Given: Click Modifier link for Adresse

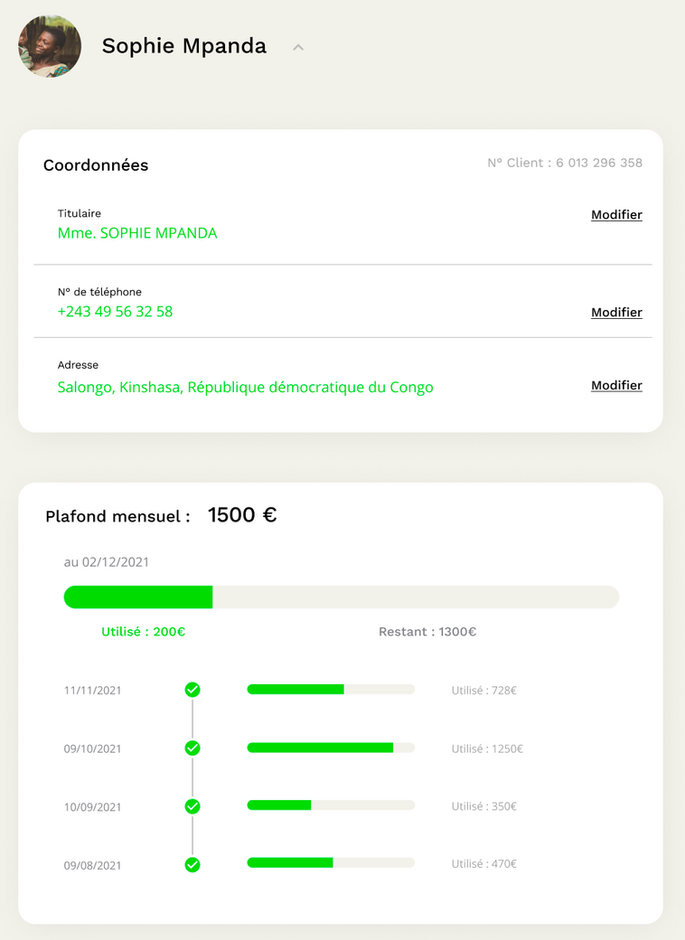Looking at the screenshot, I should point(616,386).
